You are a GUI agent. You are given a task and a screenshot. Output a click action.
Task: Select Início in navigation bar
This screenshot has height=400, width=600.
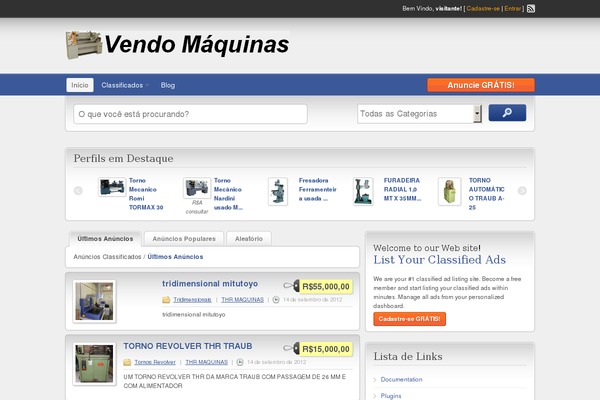(x=80, y=85)
